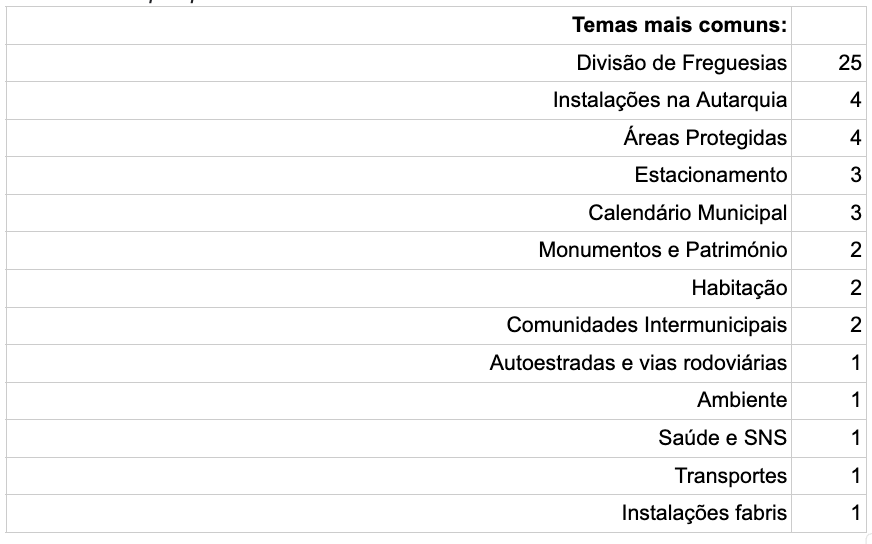Select the 'Áreas Protegidas' cell
Viewport: 872px width, 544px height.
point(705,138)
